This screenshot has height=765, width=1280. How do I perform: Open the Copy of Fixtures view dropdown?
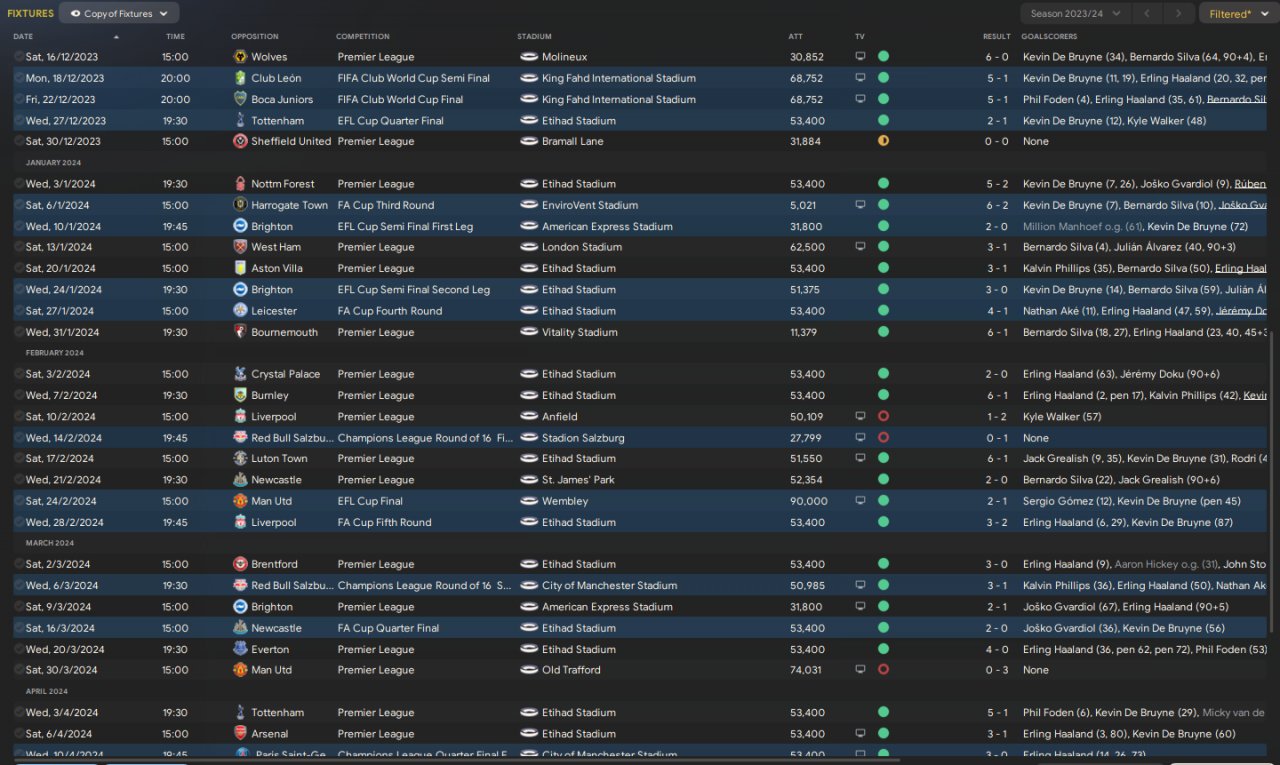[119, 13]
